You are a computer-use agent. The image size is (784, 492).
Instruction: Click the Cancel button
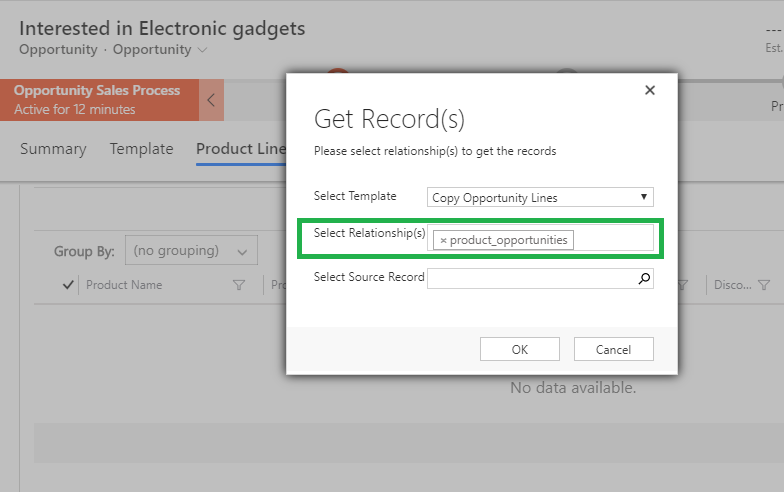(x=613, y=349)
